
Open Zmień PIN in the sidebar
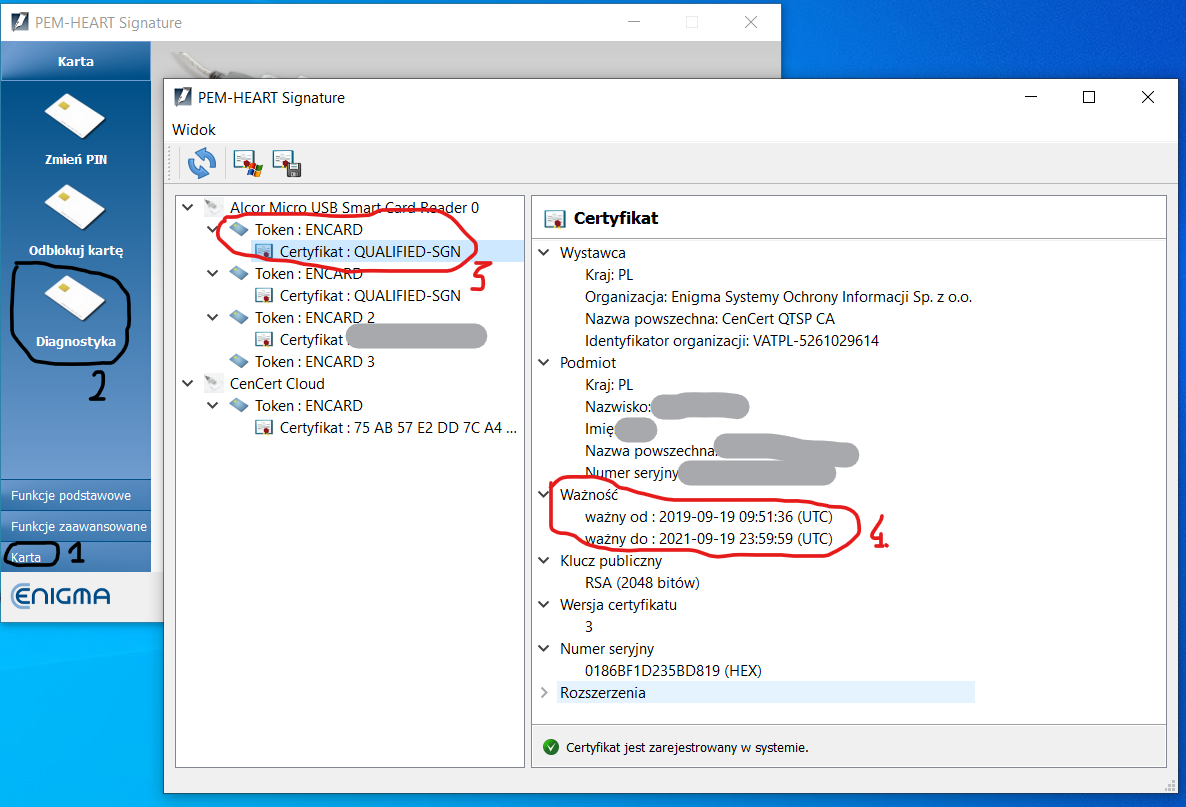tap(76, 129)
